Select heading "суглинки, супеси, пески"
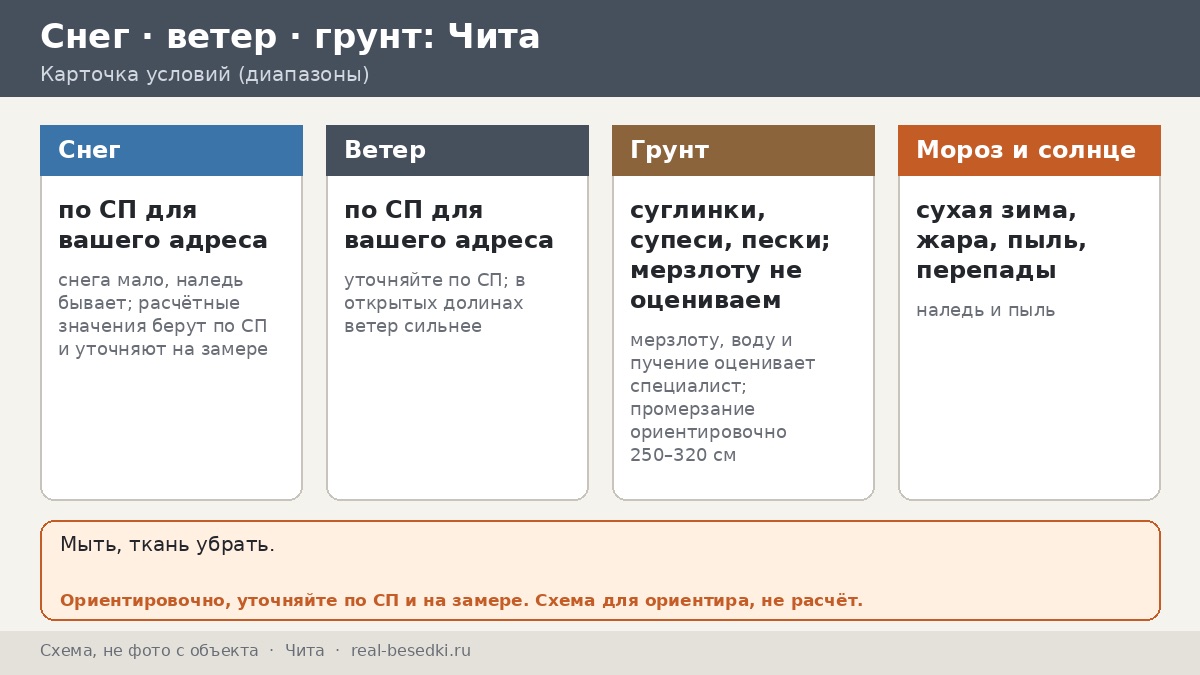The image size is (1200, 675). click(730, 225)
